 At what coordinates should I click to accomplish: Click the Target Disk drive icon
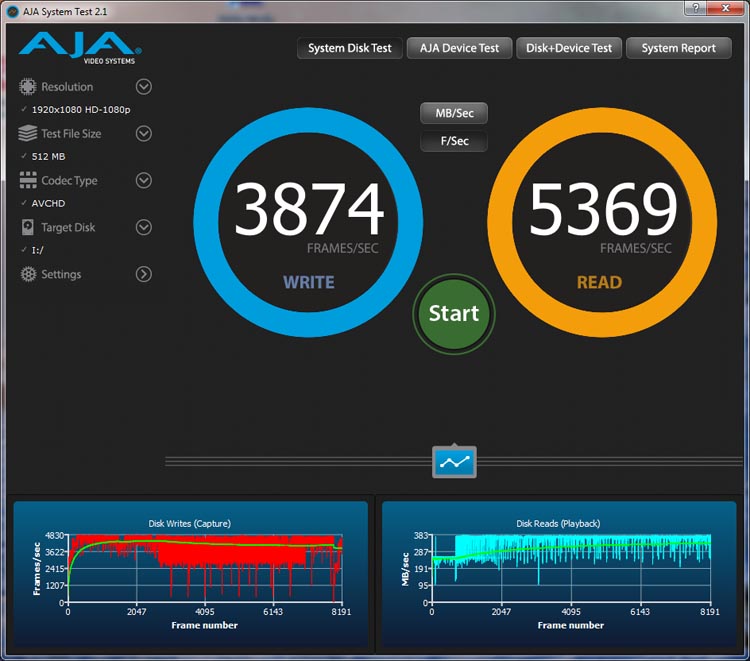(27, 228)
